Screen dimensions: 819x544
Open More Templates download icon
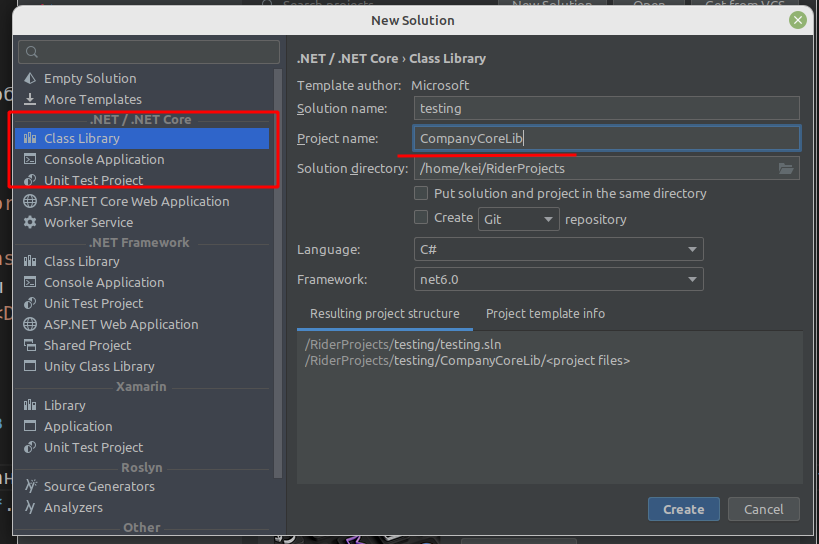click(x=30, y=99)
